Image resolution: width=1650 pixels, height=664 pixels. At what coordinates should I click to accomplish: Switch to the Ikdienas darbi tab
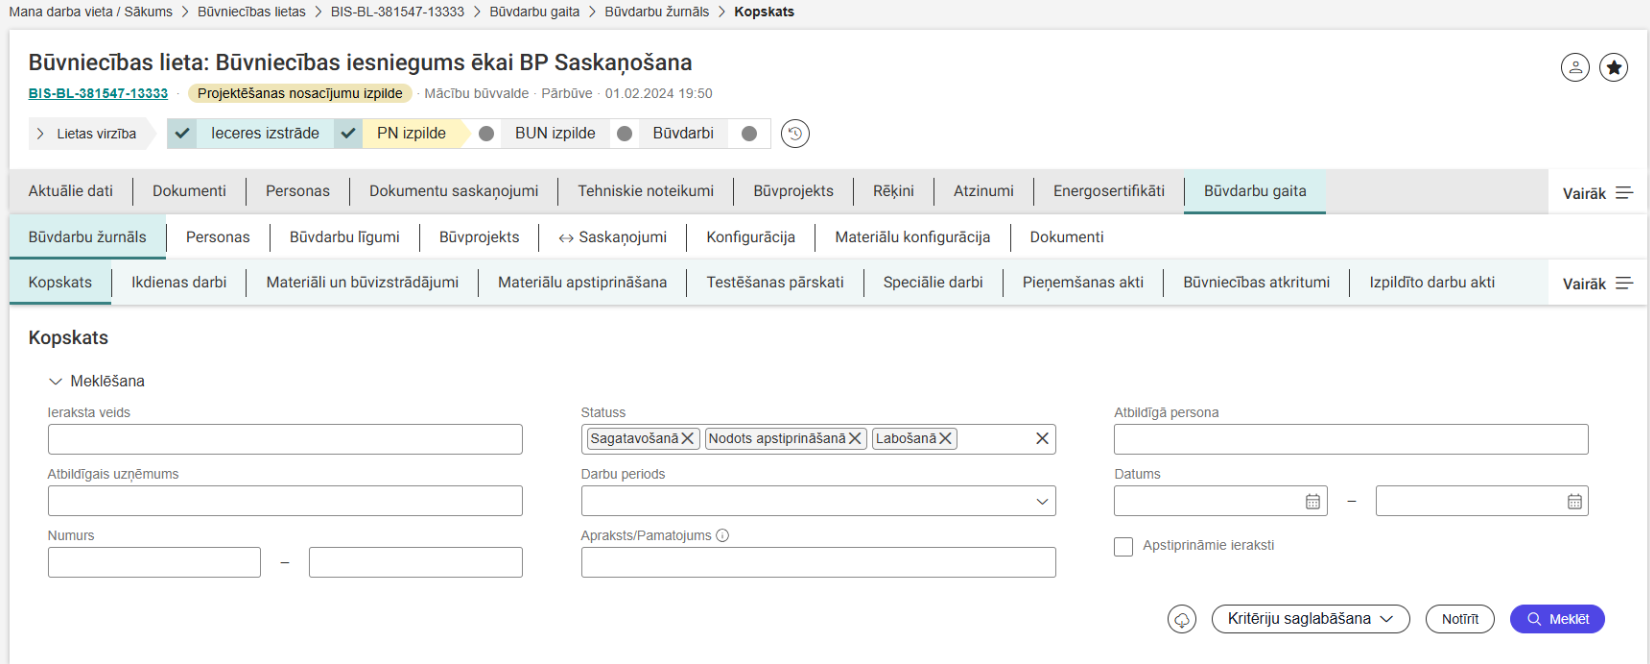179,283
